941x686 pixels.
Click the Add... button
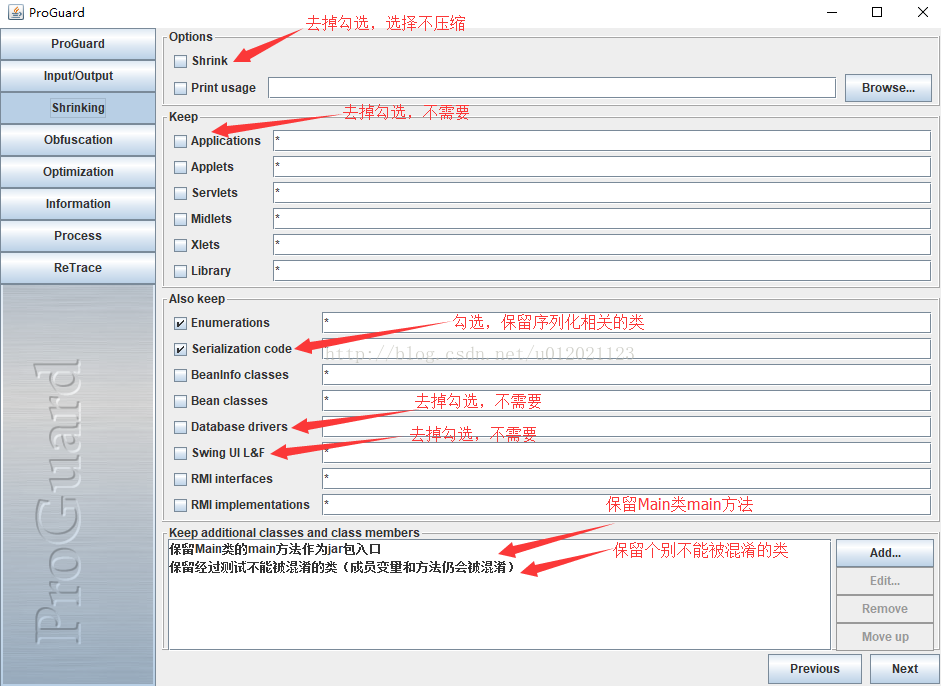885,553
